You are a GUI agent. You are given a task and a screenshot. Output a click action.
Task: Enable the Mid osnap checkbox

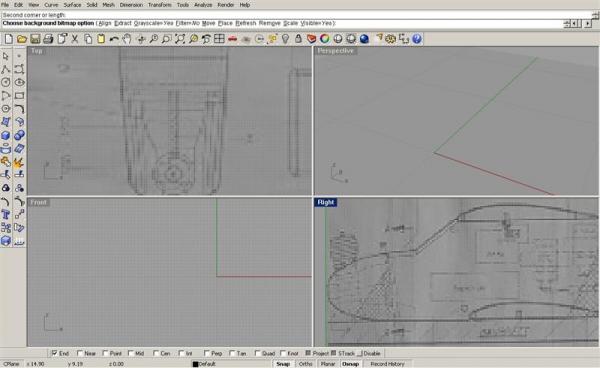(x=131, y=353)
